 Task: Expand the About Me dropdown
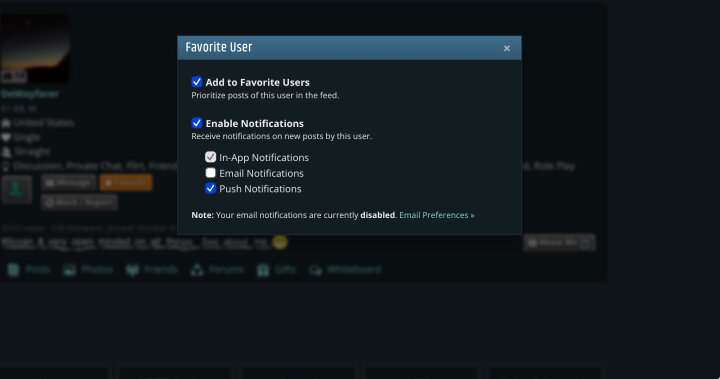point(559,243)
